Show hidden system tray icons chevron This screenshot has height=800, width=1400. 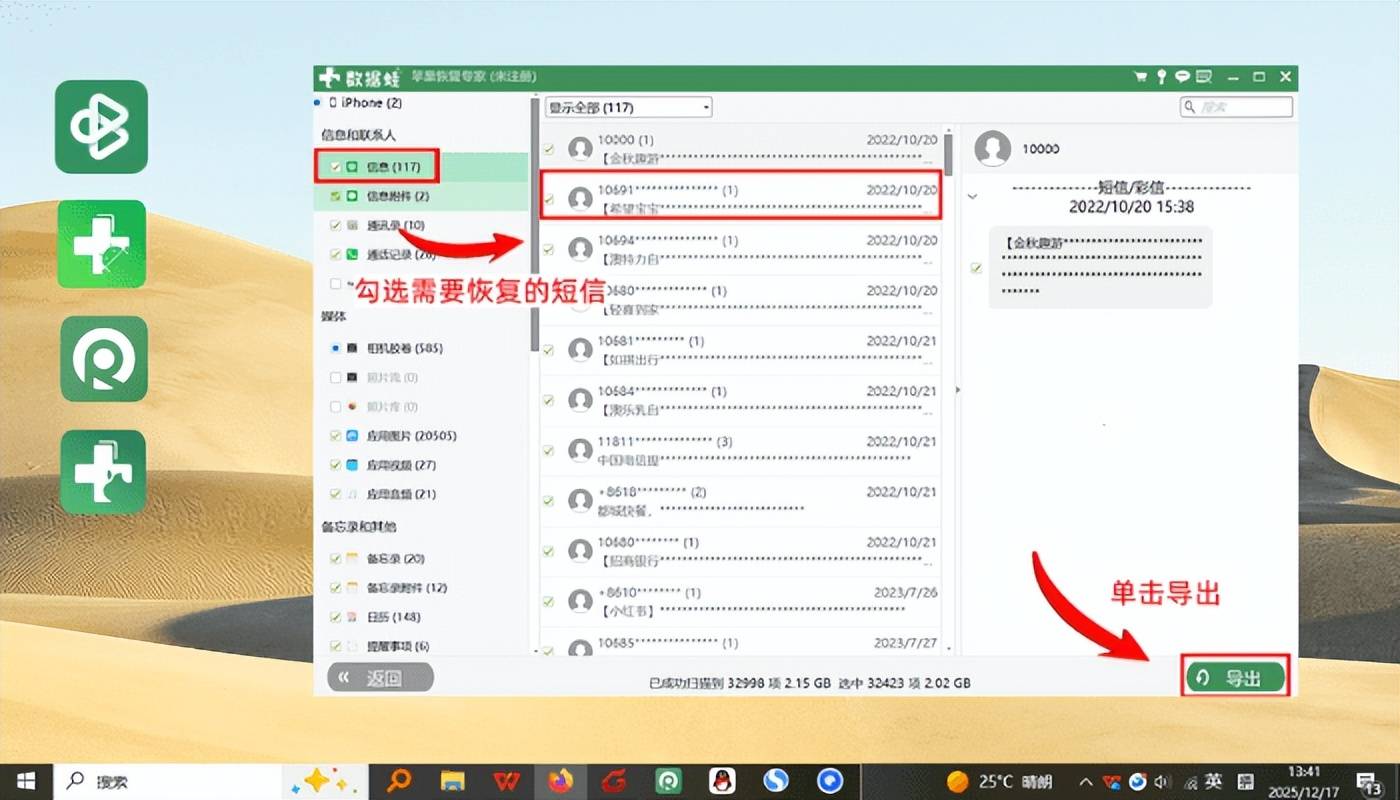coord(1086,781)
